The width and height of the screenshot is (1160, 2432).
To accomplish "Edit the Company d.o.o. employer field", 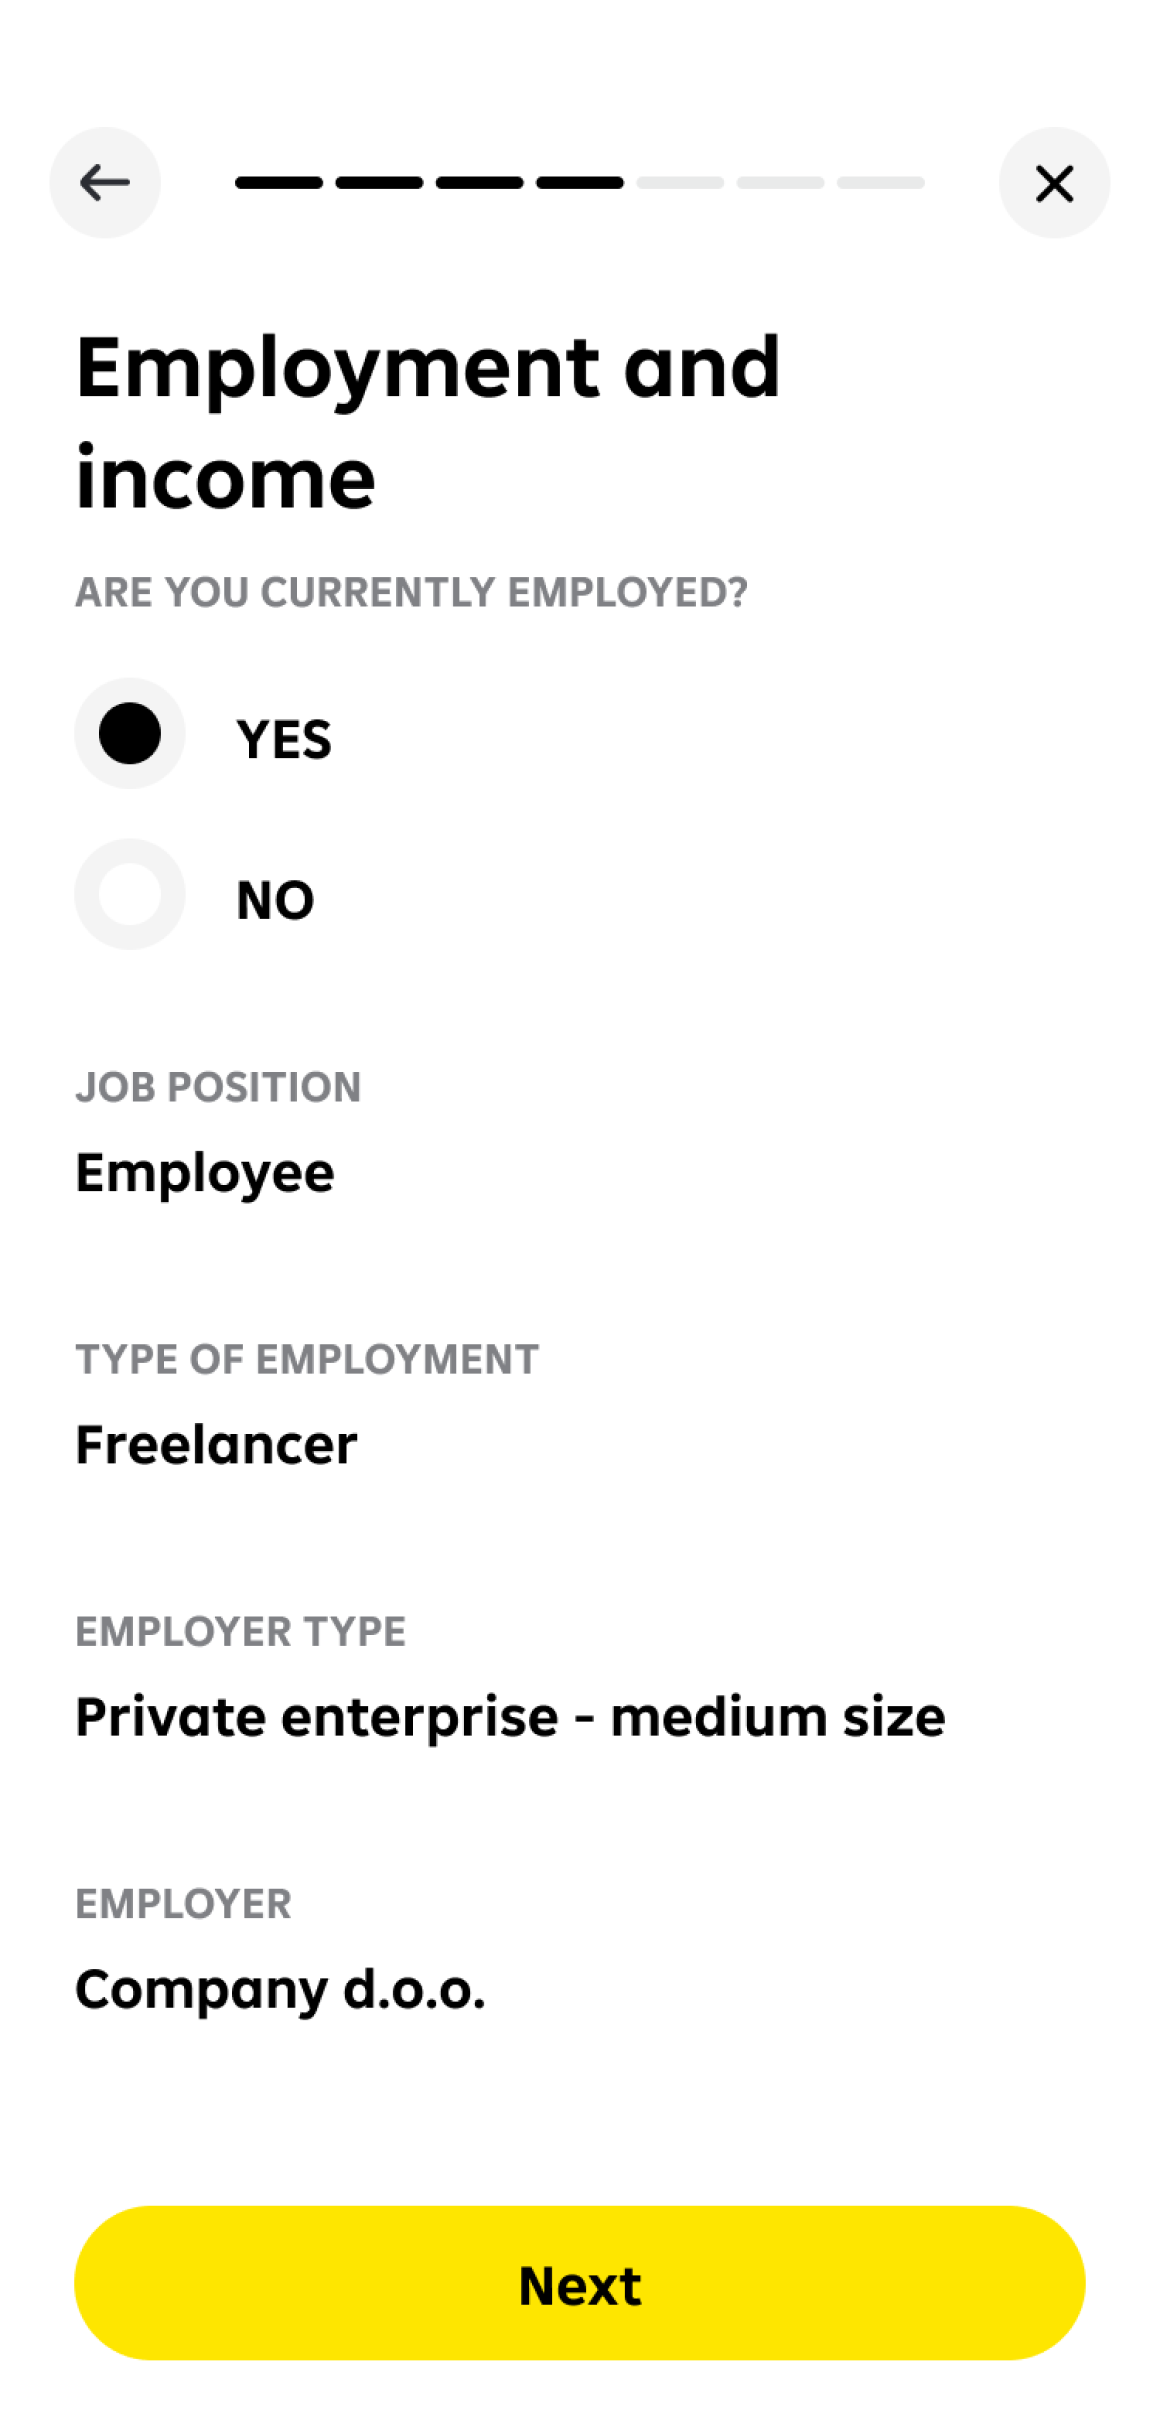I will coord(280,1989).
